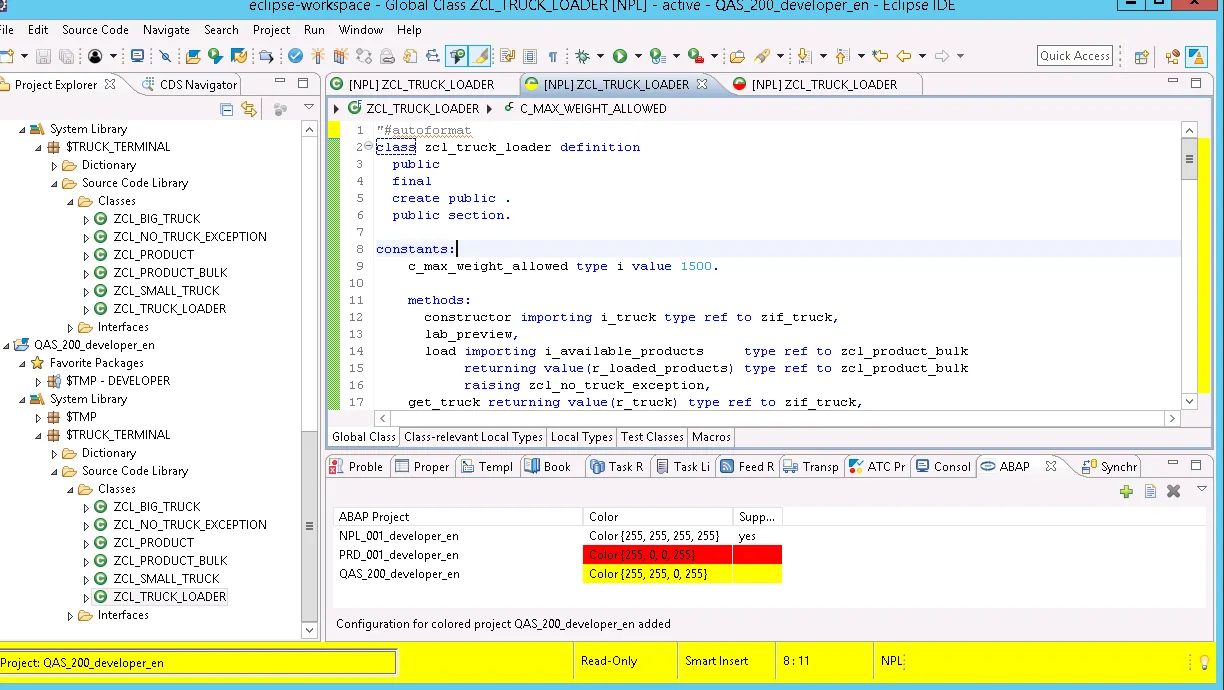
Task: Click the green plus add icon in ABAP view
Action: (x=1126, y=491)
